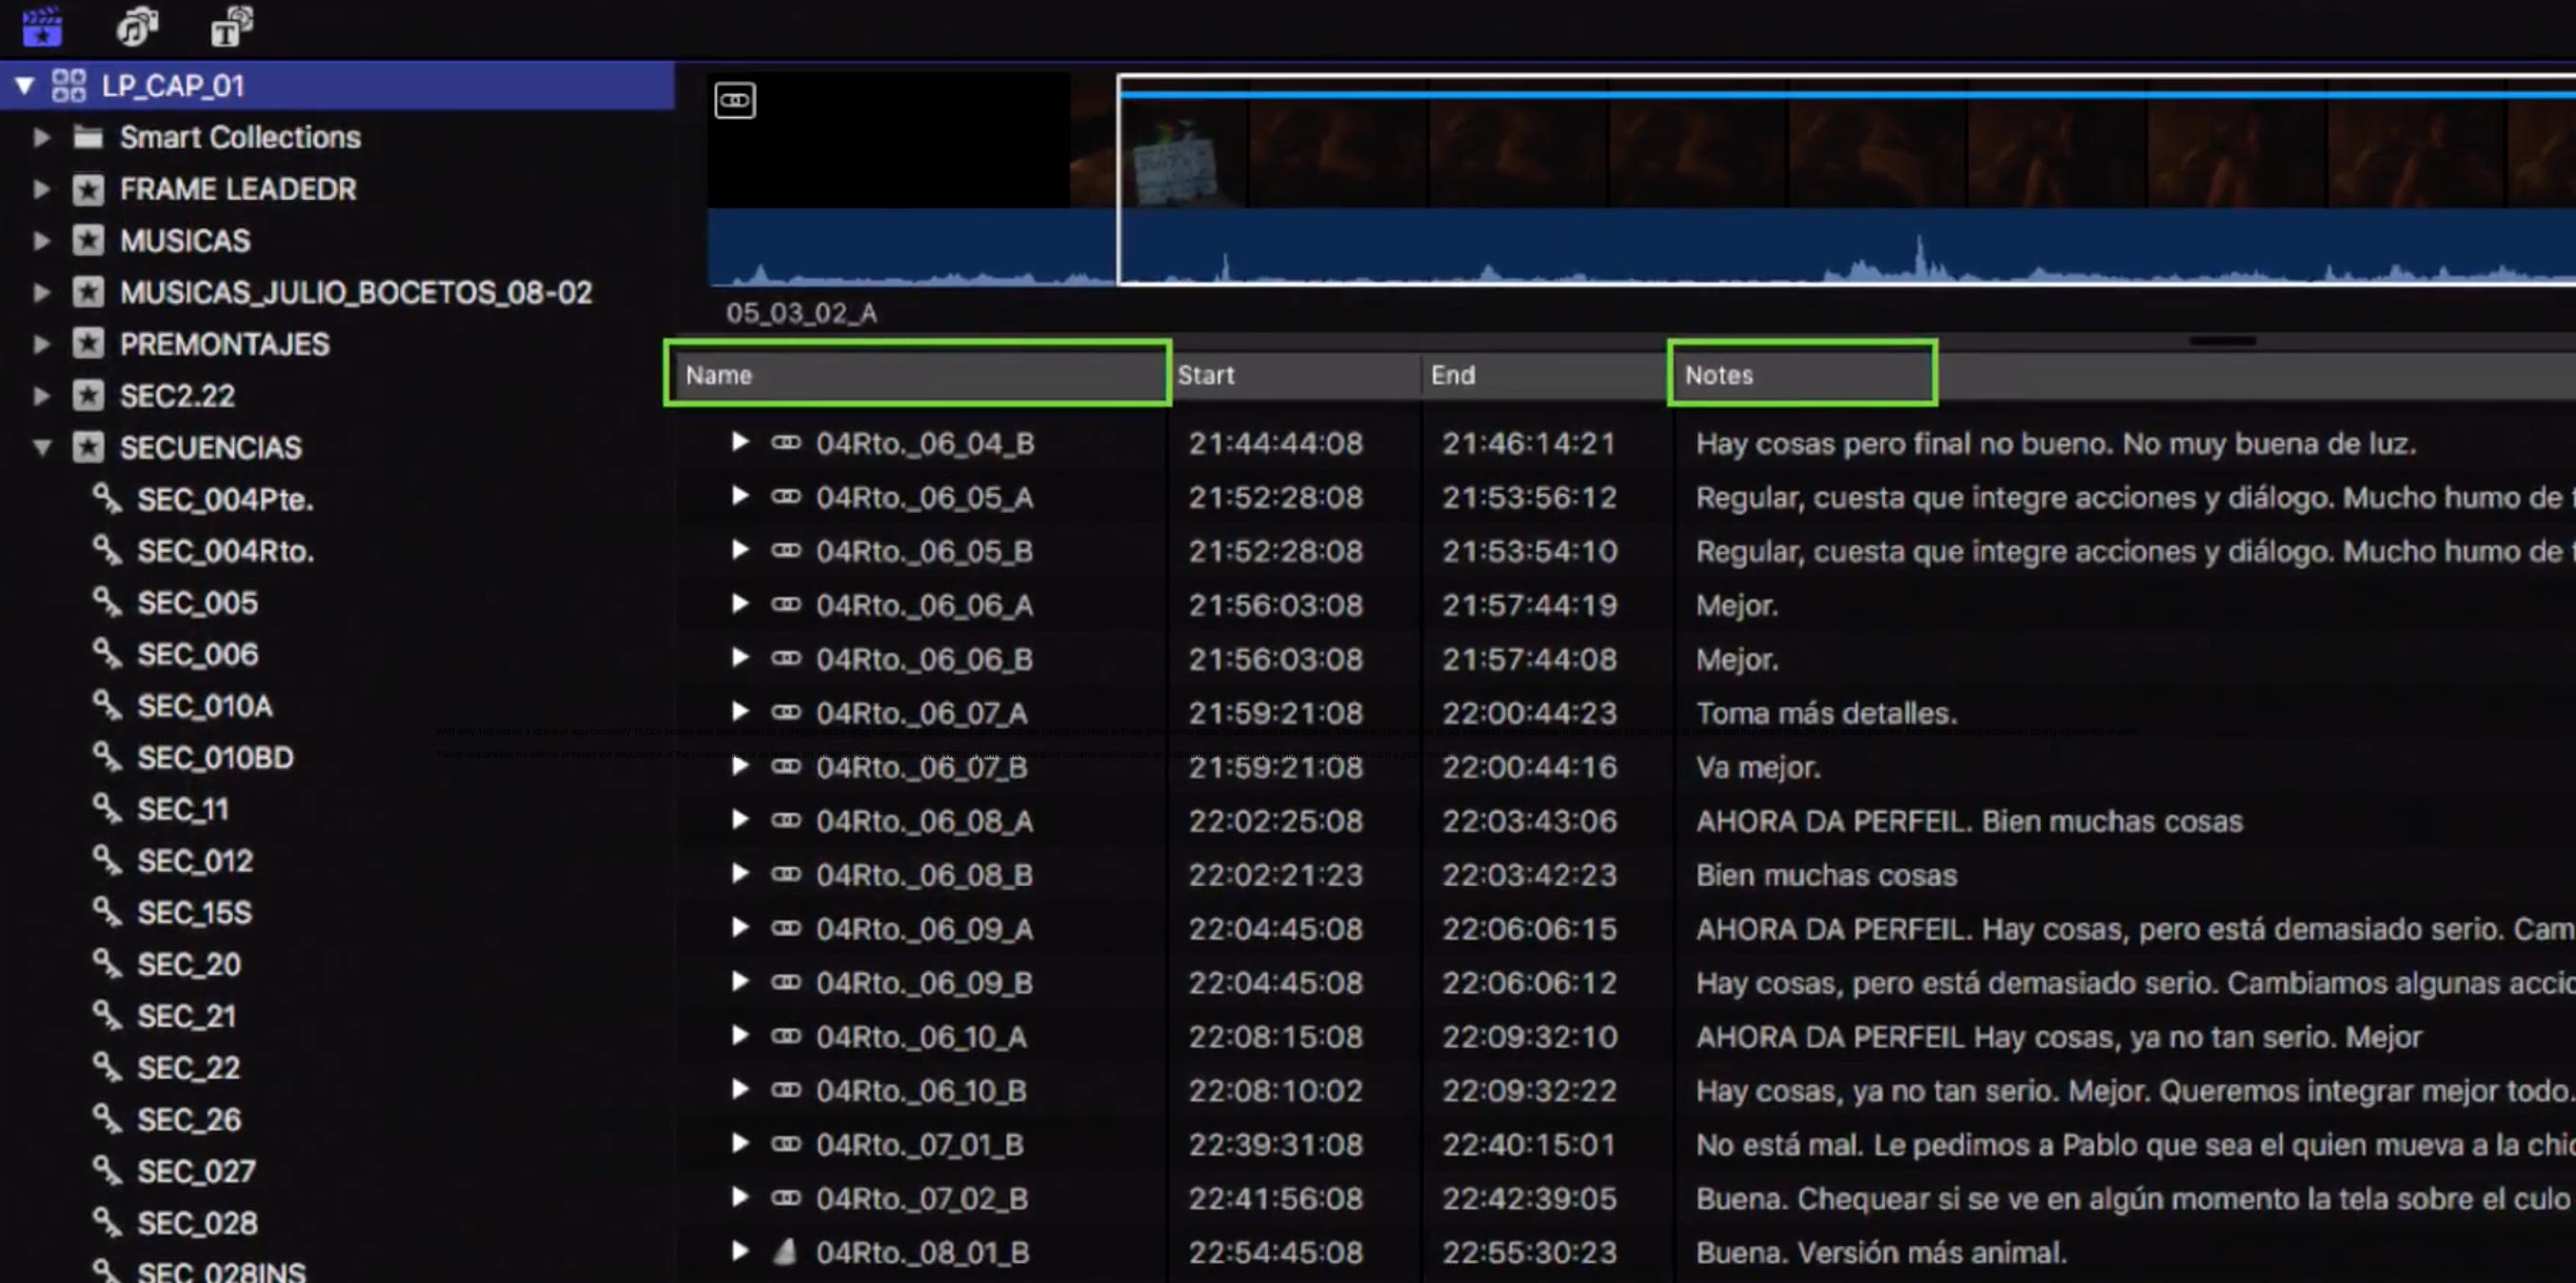The image size is (2576, 1283).
Task: Click the multicam badge on filmstrip thumbnail
Action: [735, 100]
